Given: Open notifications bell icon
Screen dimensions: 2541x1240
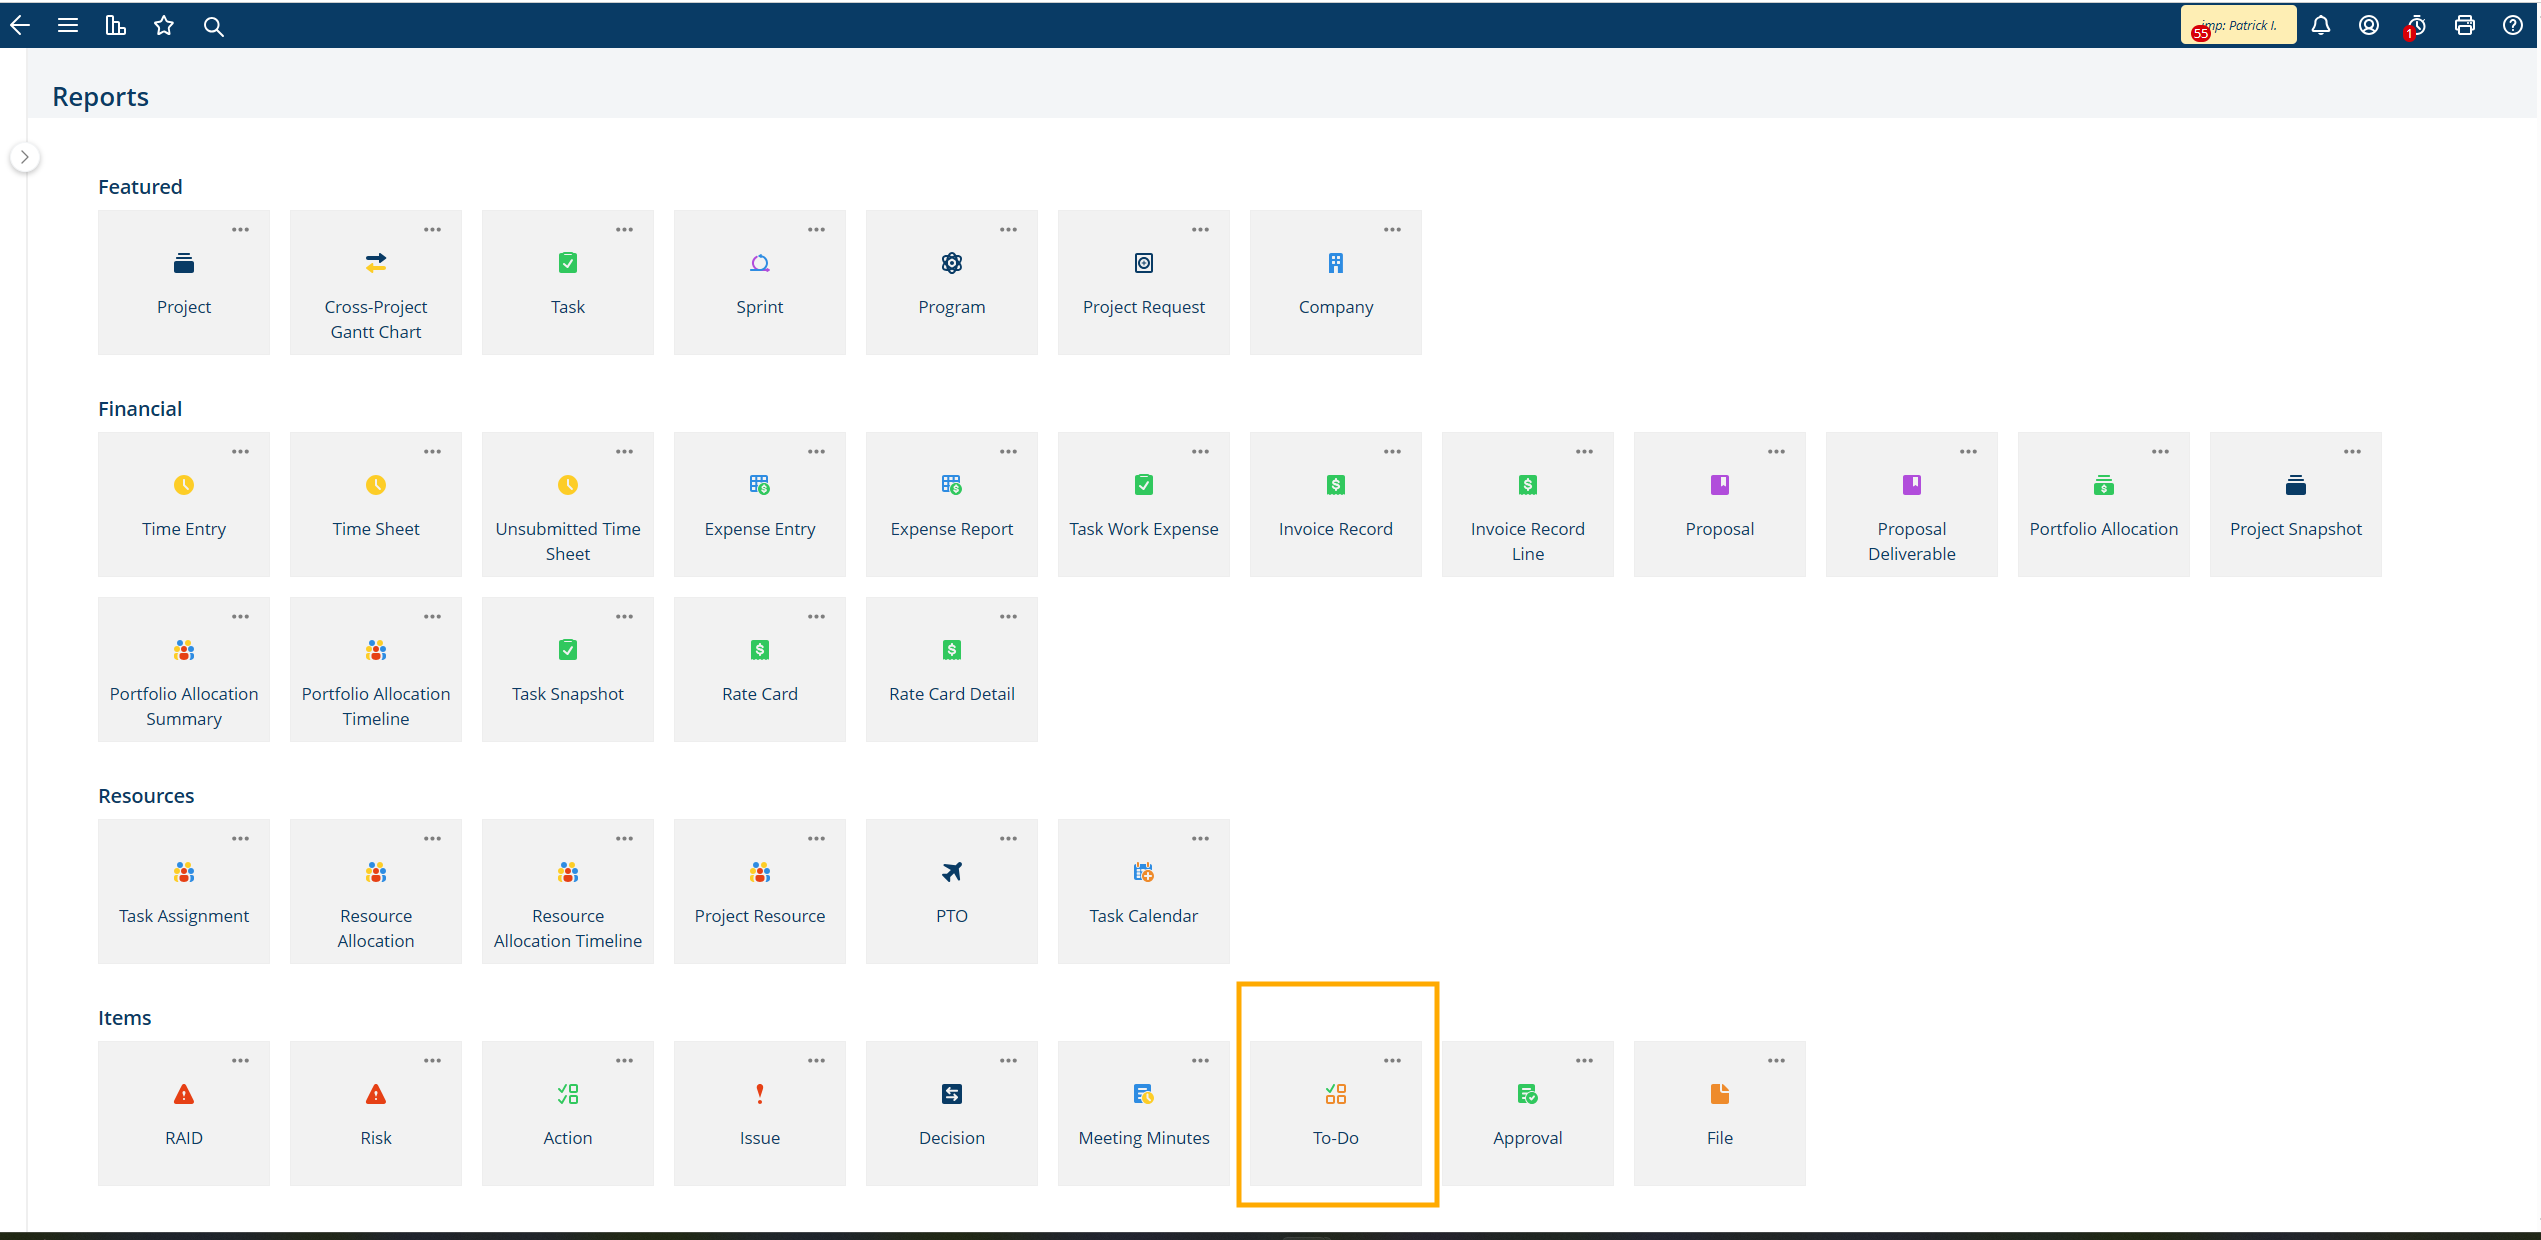Looking at the screenshot, I should (x=2321, y=26).
